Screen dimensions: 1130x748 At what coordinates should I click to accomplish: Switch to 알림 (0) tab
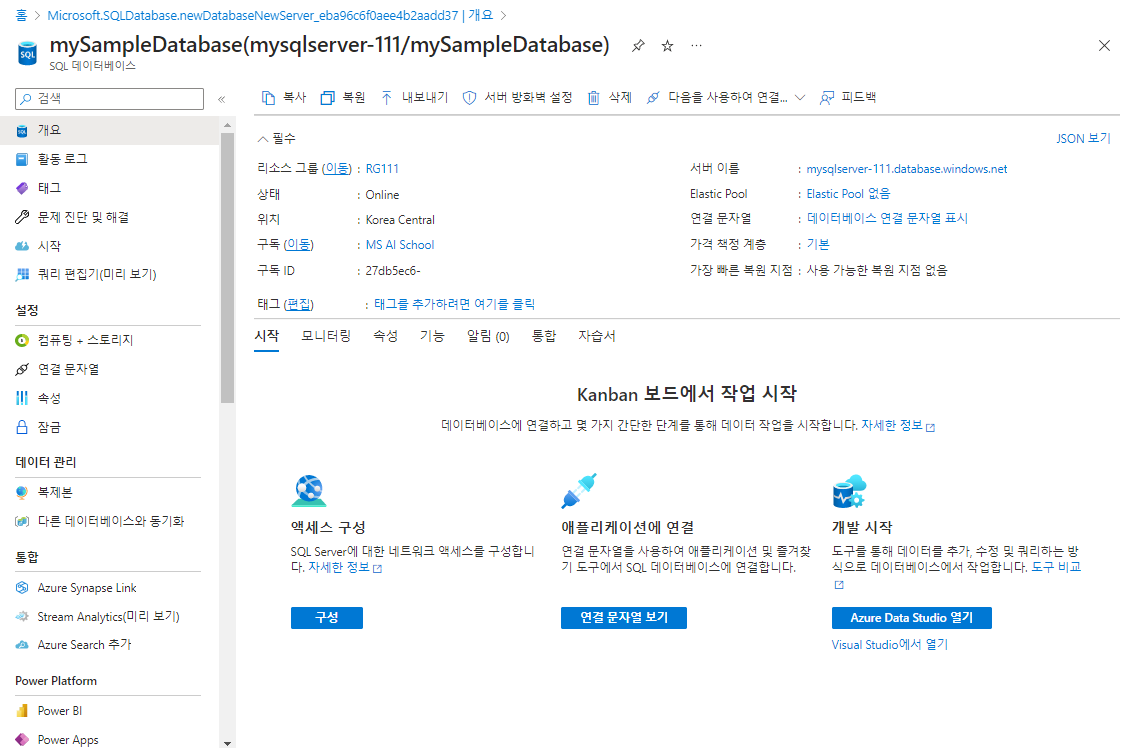click(x=488, y=337)
